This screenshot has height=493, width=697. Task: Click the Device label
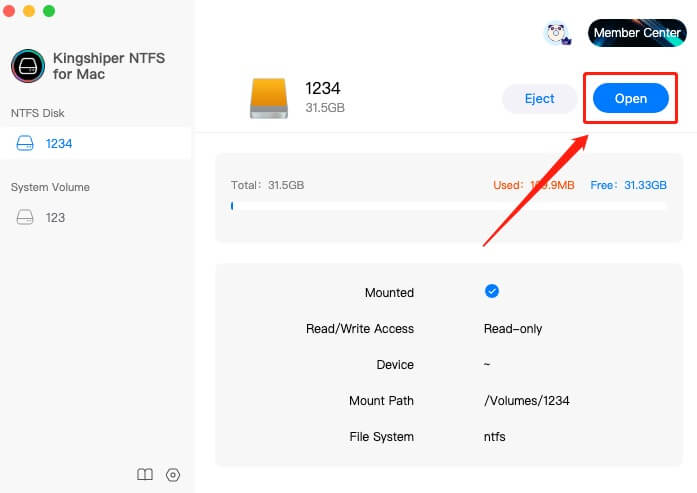(x=395, y=365)
